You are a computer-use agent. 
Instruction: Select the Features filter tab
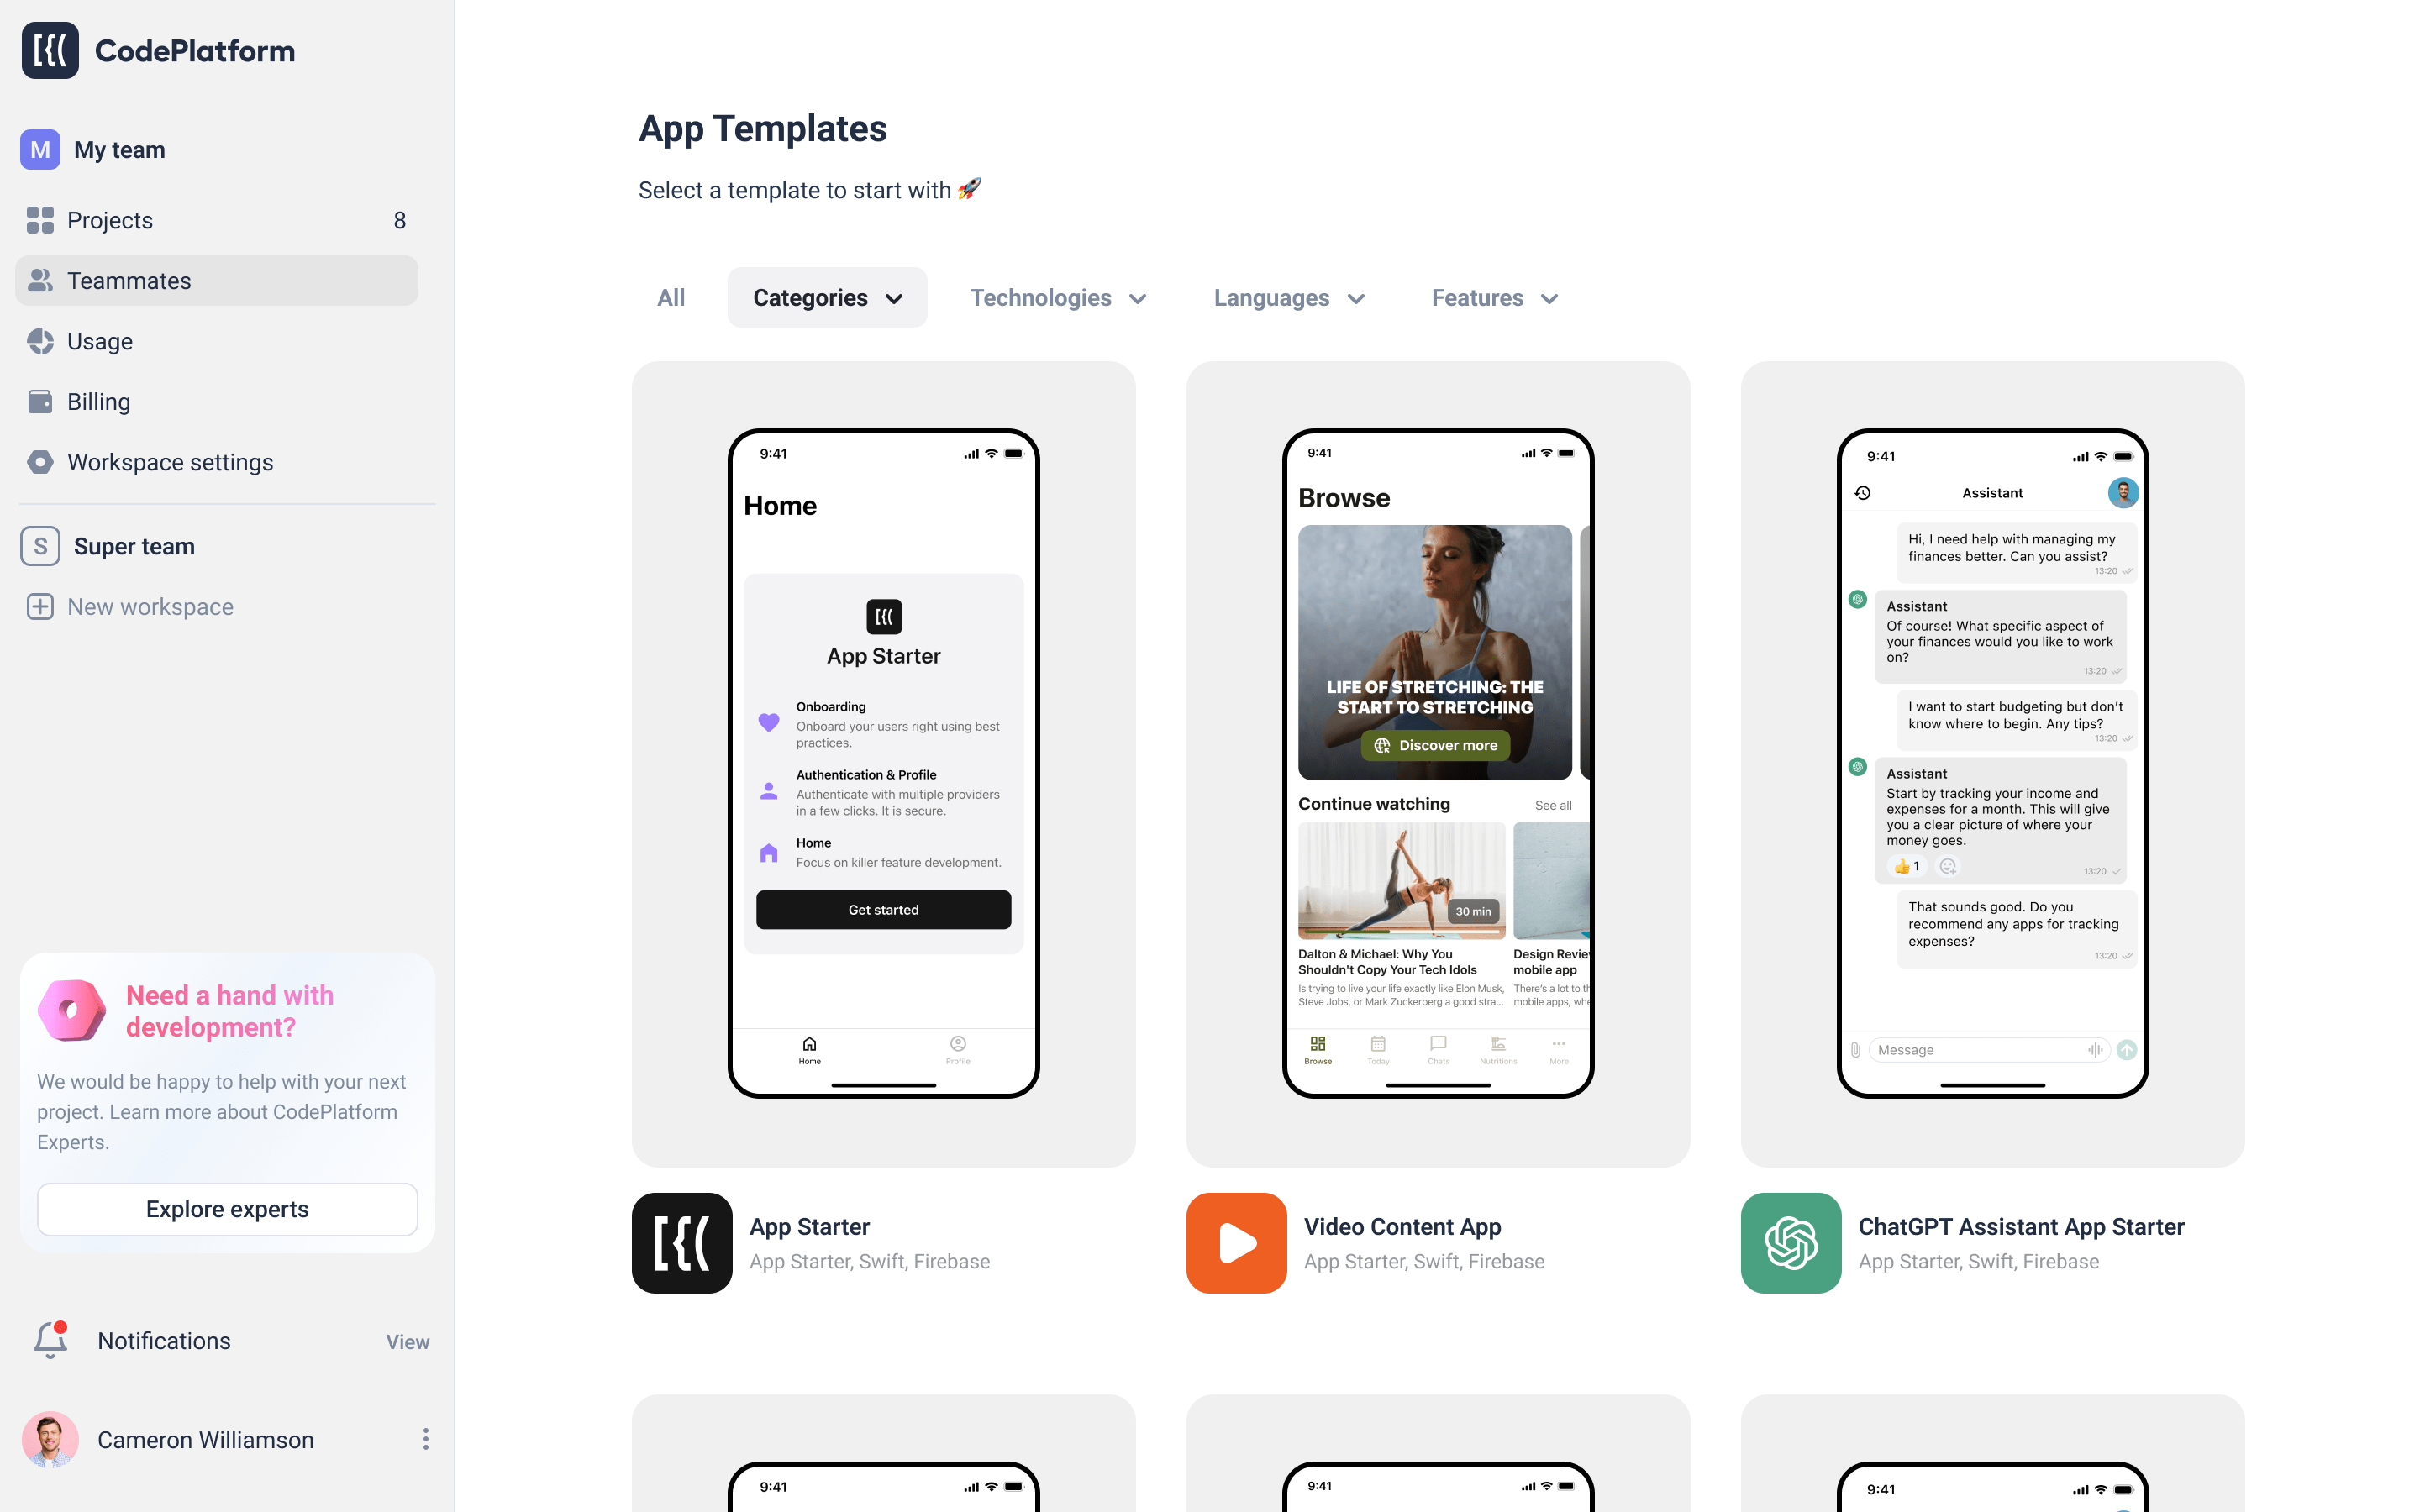(1491, 298)
